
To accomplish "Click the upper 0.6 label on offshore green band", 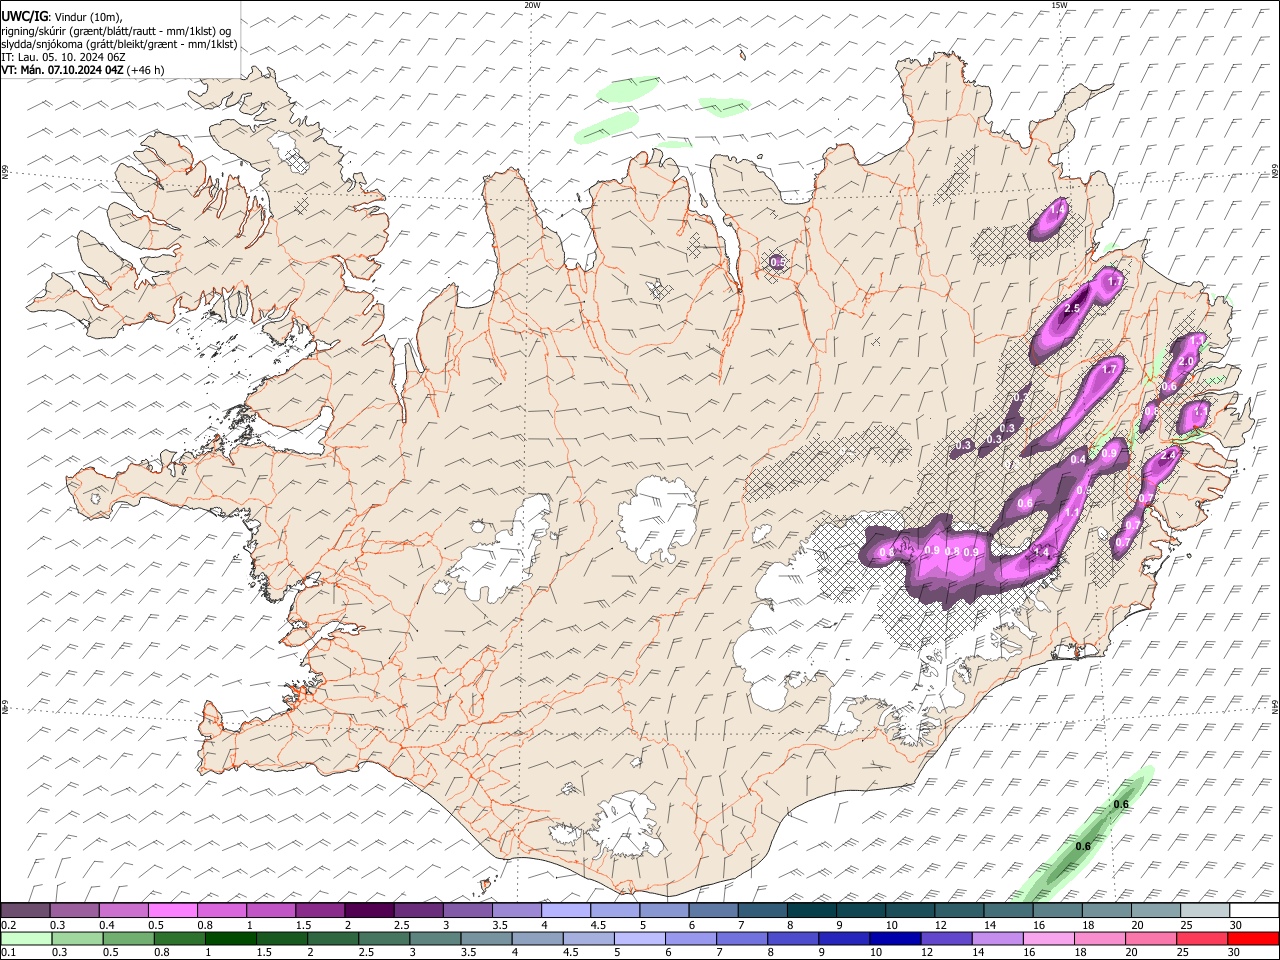I will [1121, 805].
